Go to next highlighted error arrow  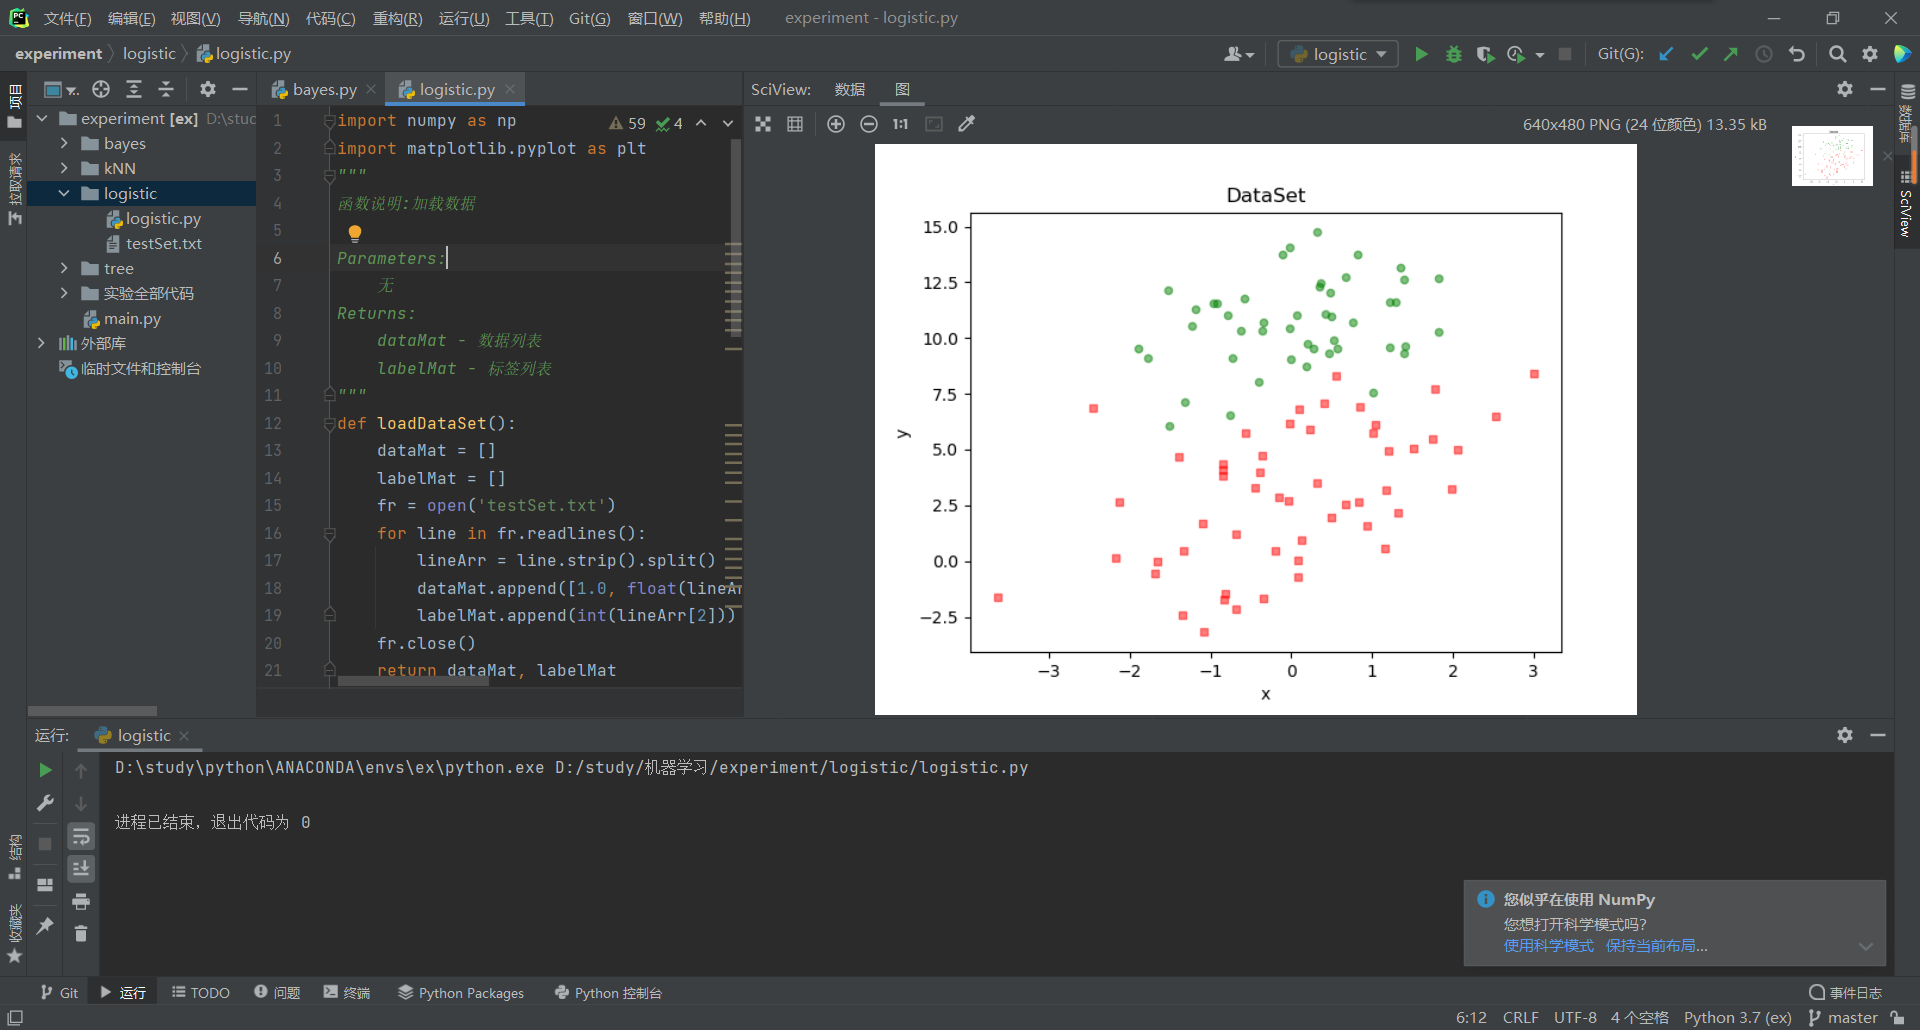point(727,123)
